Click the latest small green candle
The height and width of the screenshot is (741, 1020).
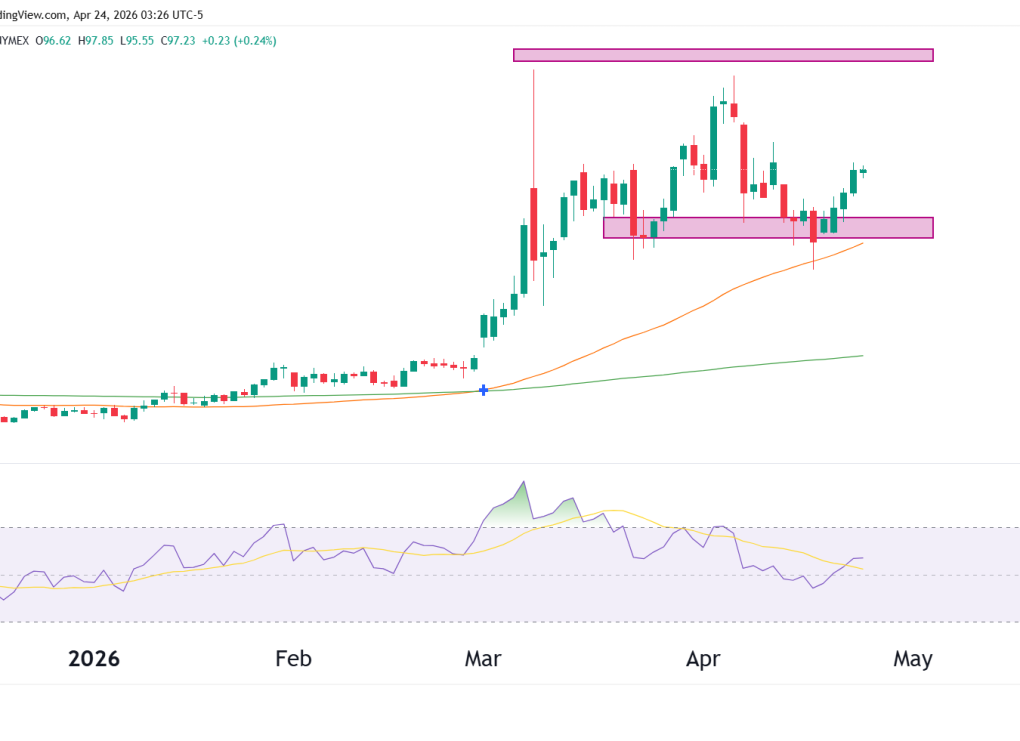tap(863, 171)
